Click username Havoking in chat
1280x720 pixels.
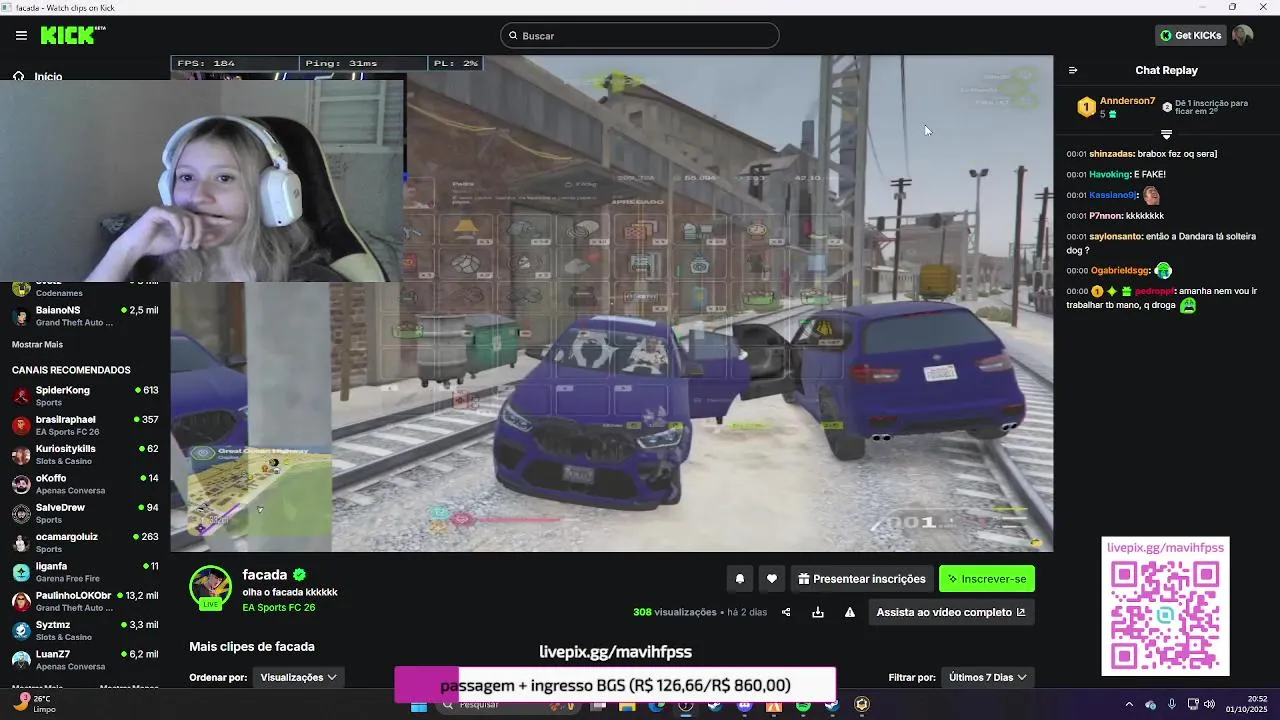(x=1109, y=174)
